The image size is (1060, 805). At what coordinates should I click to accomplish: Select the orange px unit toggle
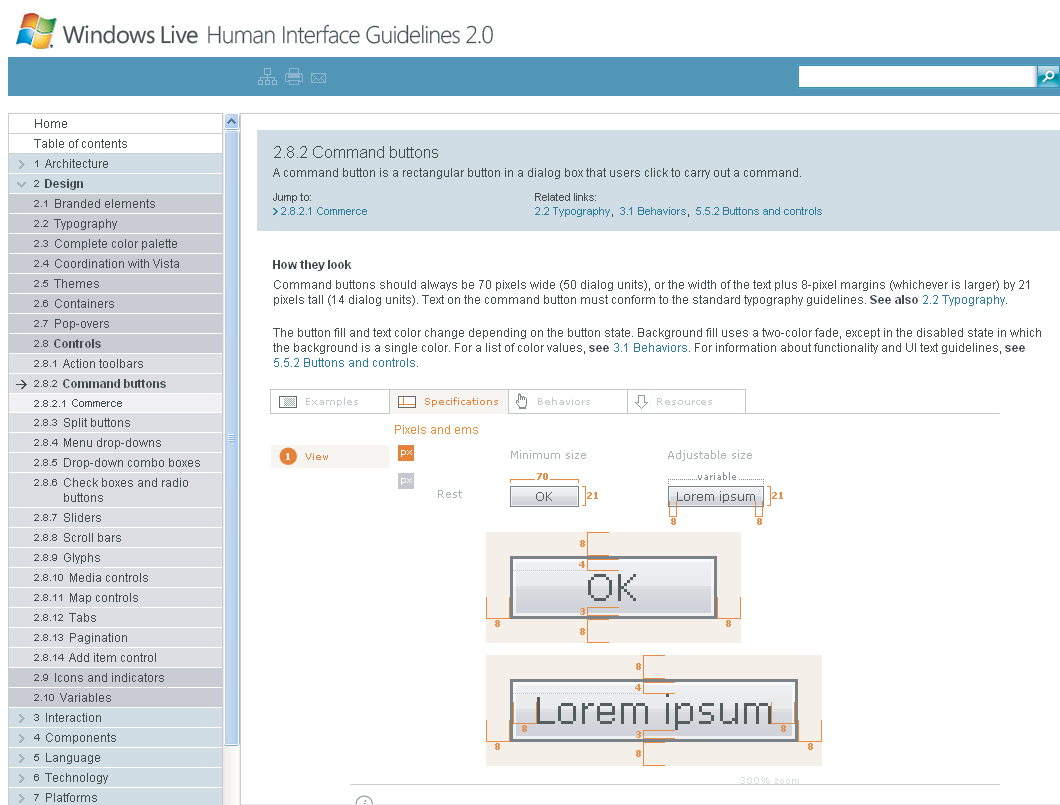pyautogui.click(x=406, y=453)
